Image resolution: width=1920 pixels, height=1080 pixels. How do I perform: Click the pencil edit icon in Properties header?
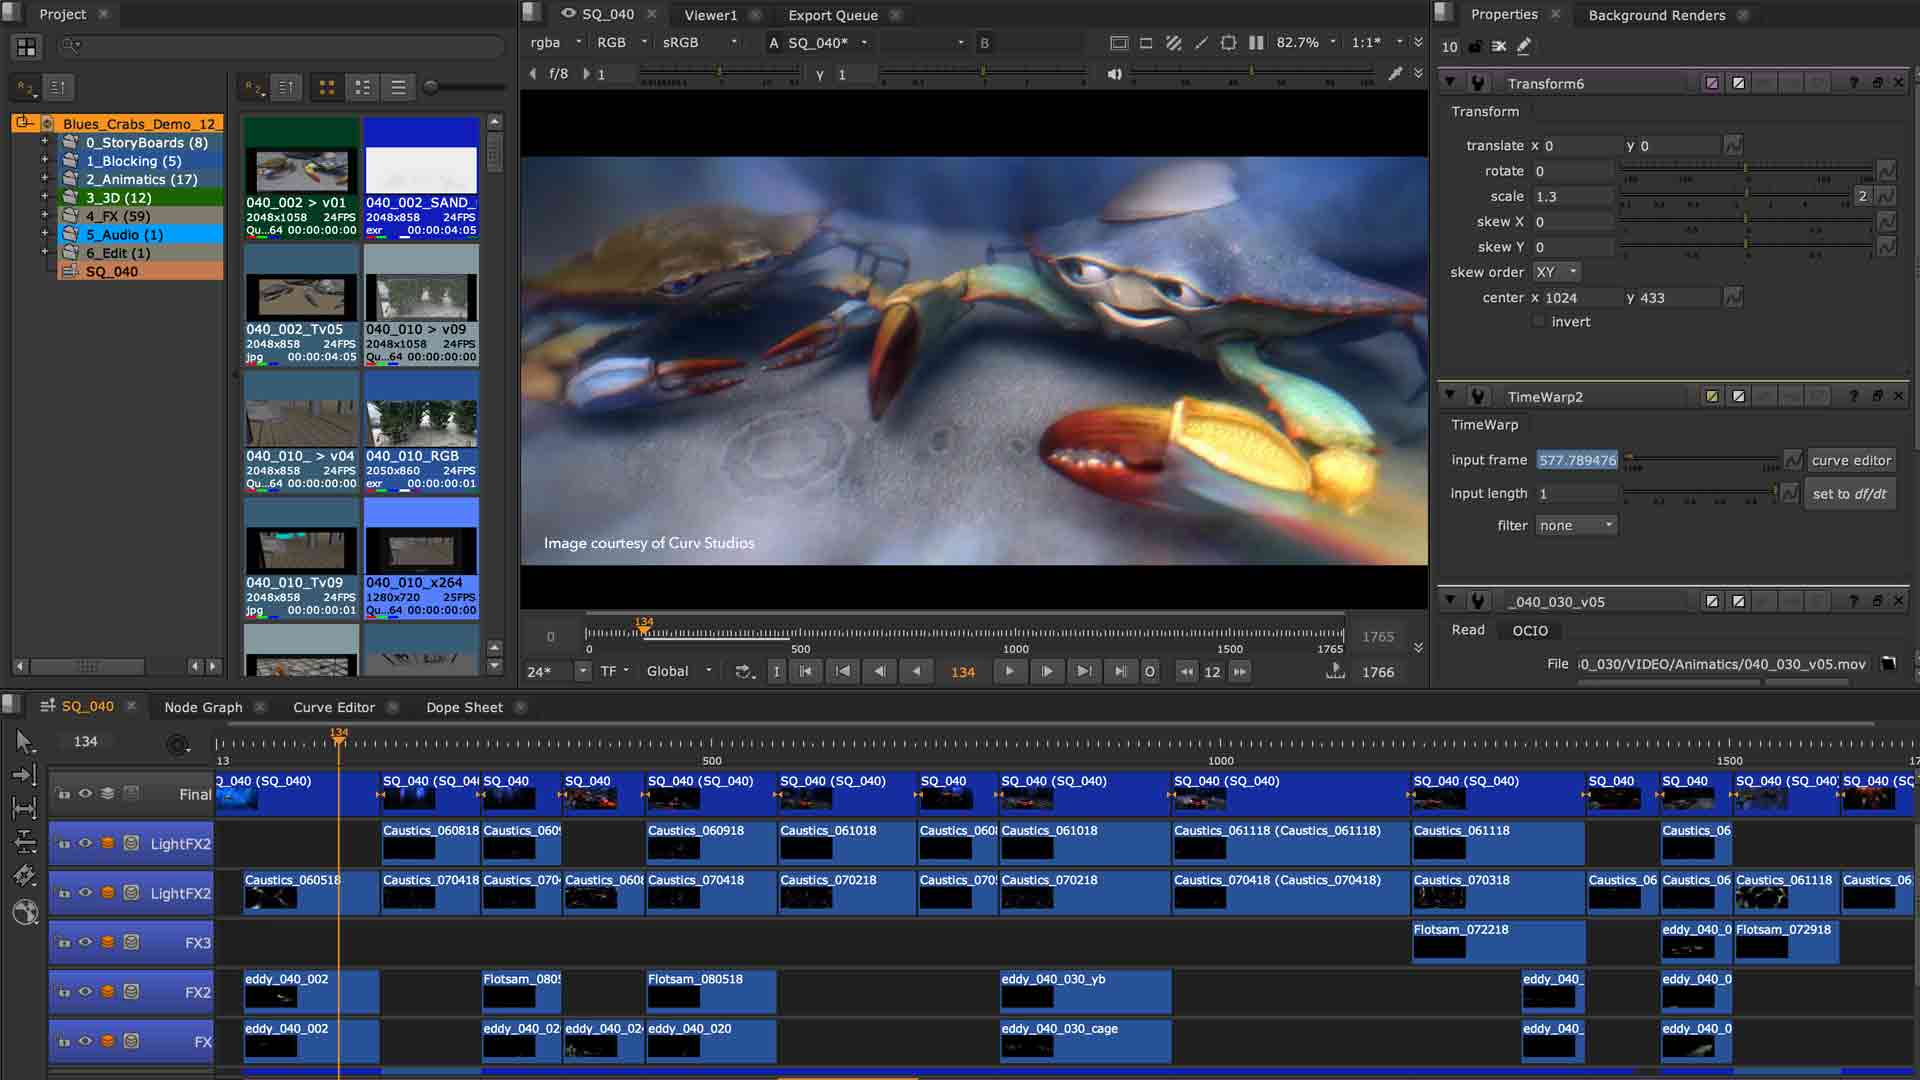point(1523,46)
